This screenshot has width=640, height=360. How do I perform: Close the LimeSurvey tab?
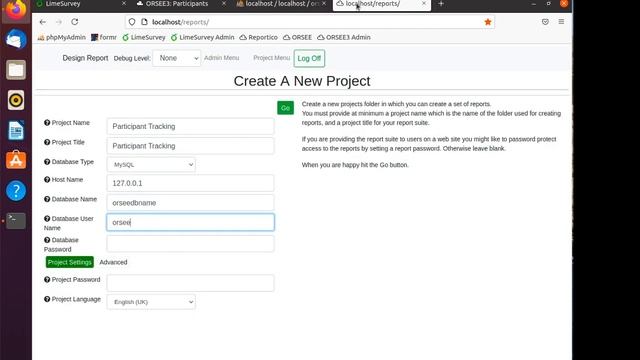click(124, 4)
